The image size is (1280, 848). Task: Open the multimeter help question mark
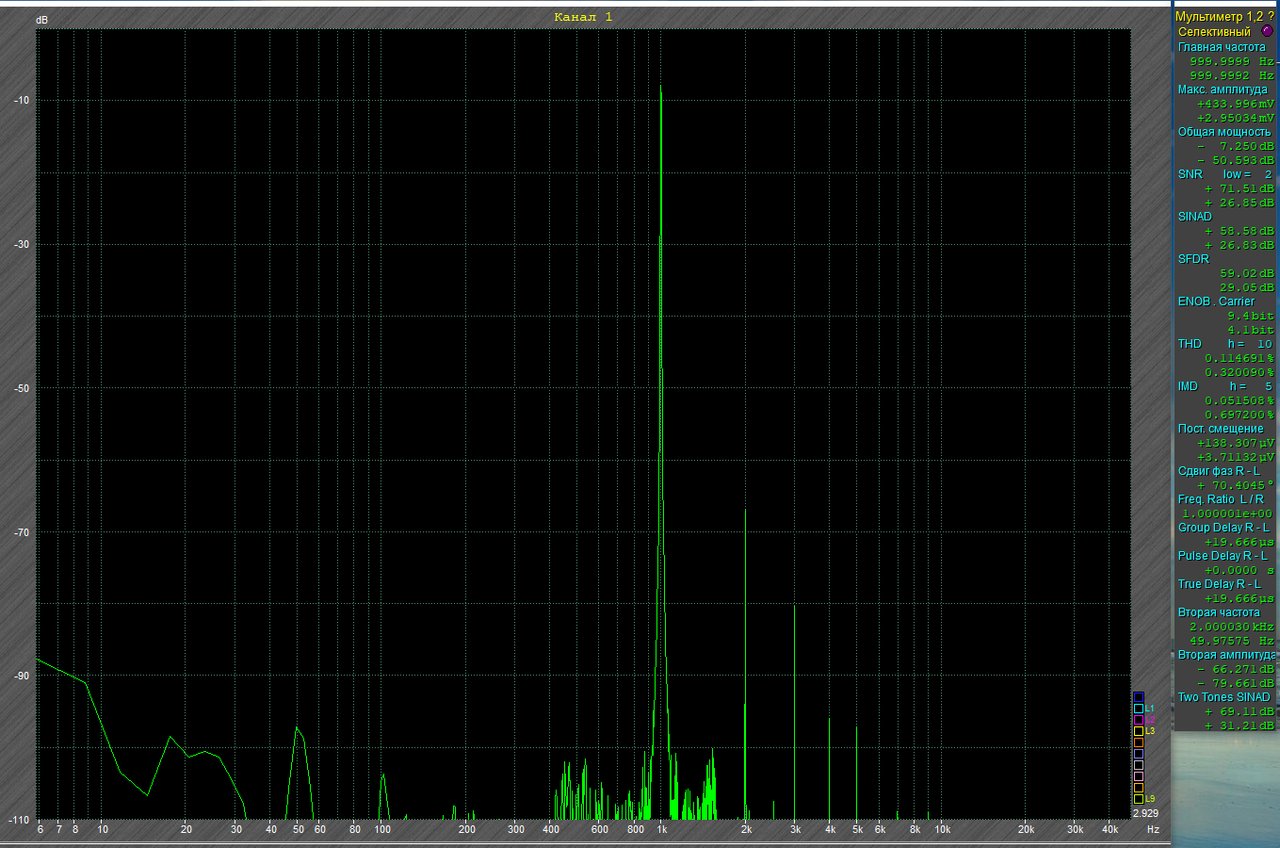click(x=1271, y=17)
